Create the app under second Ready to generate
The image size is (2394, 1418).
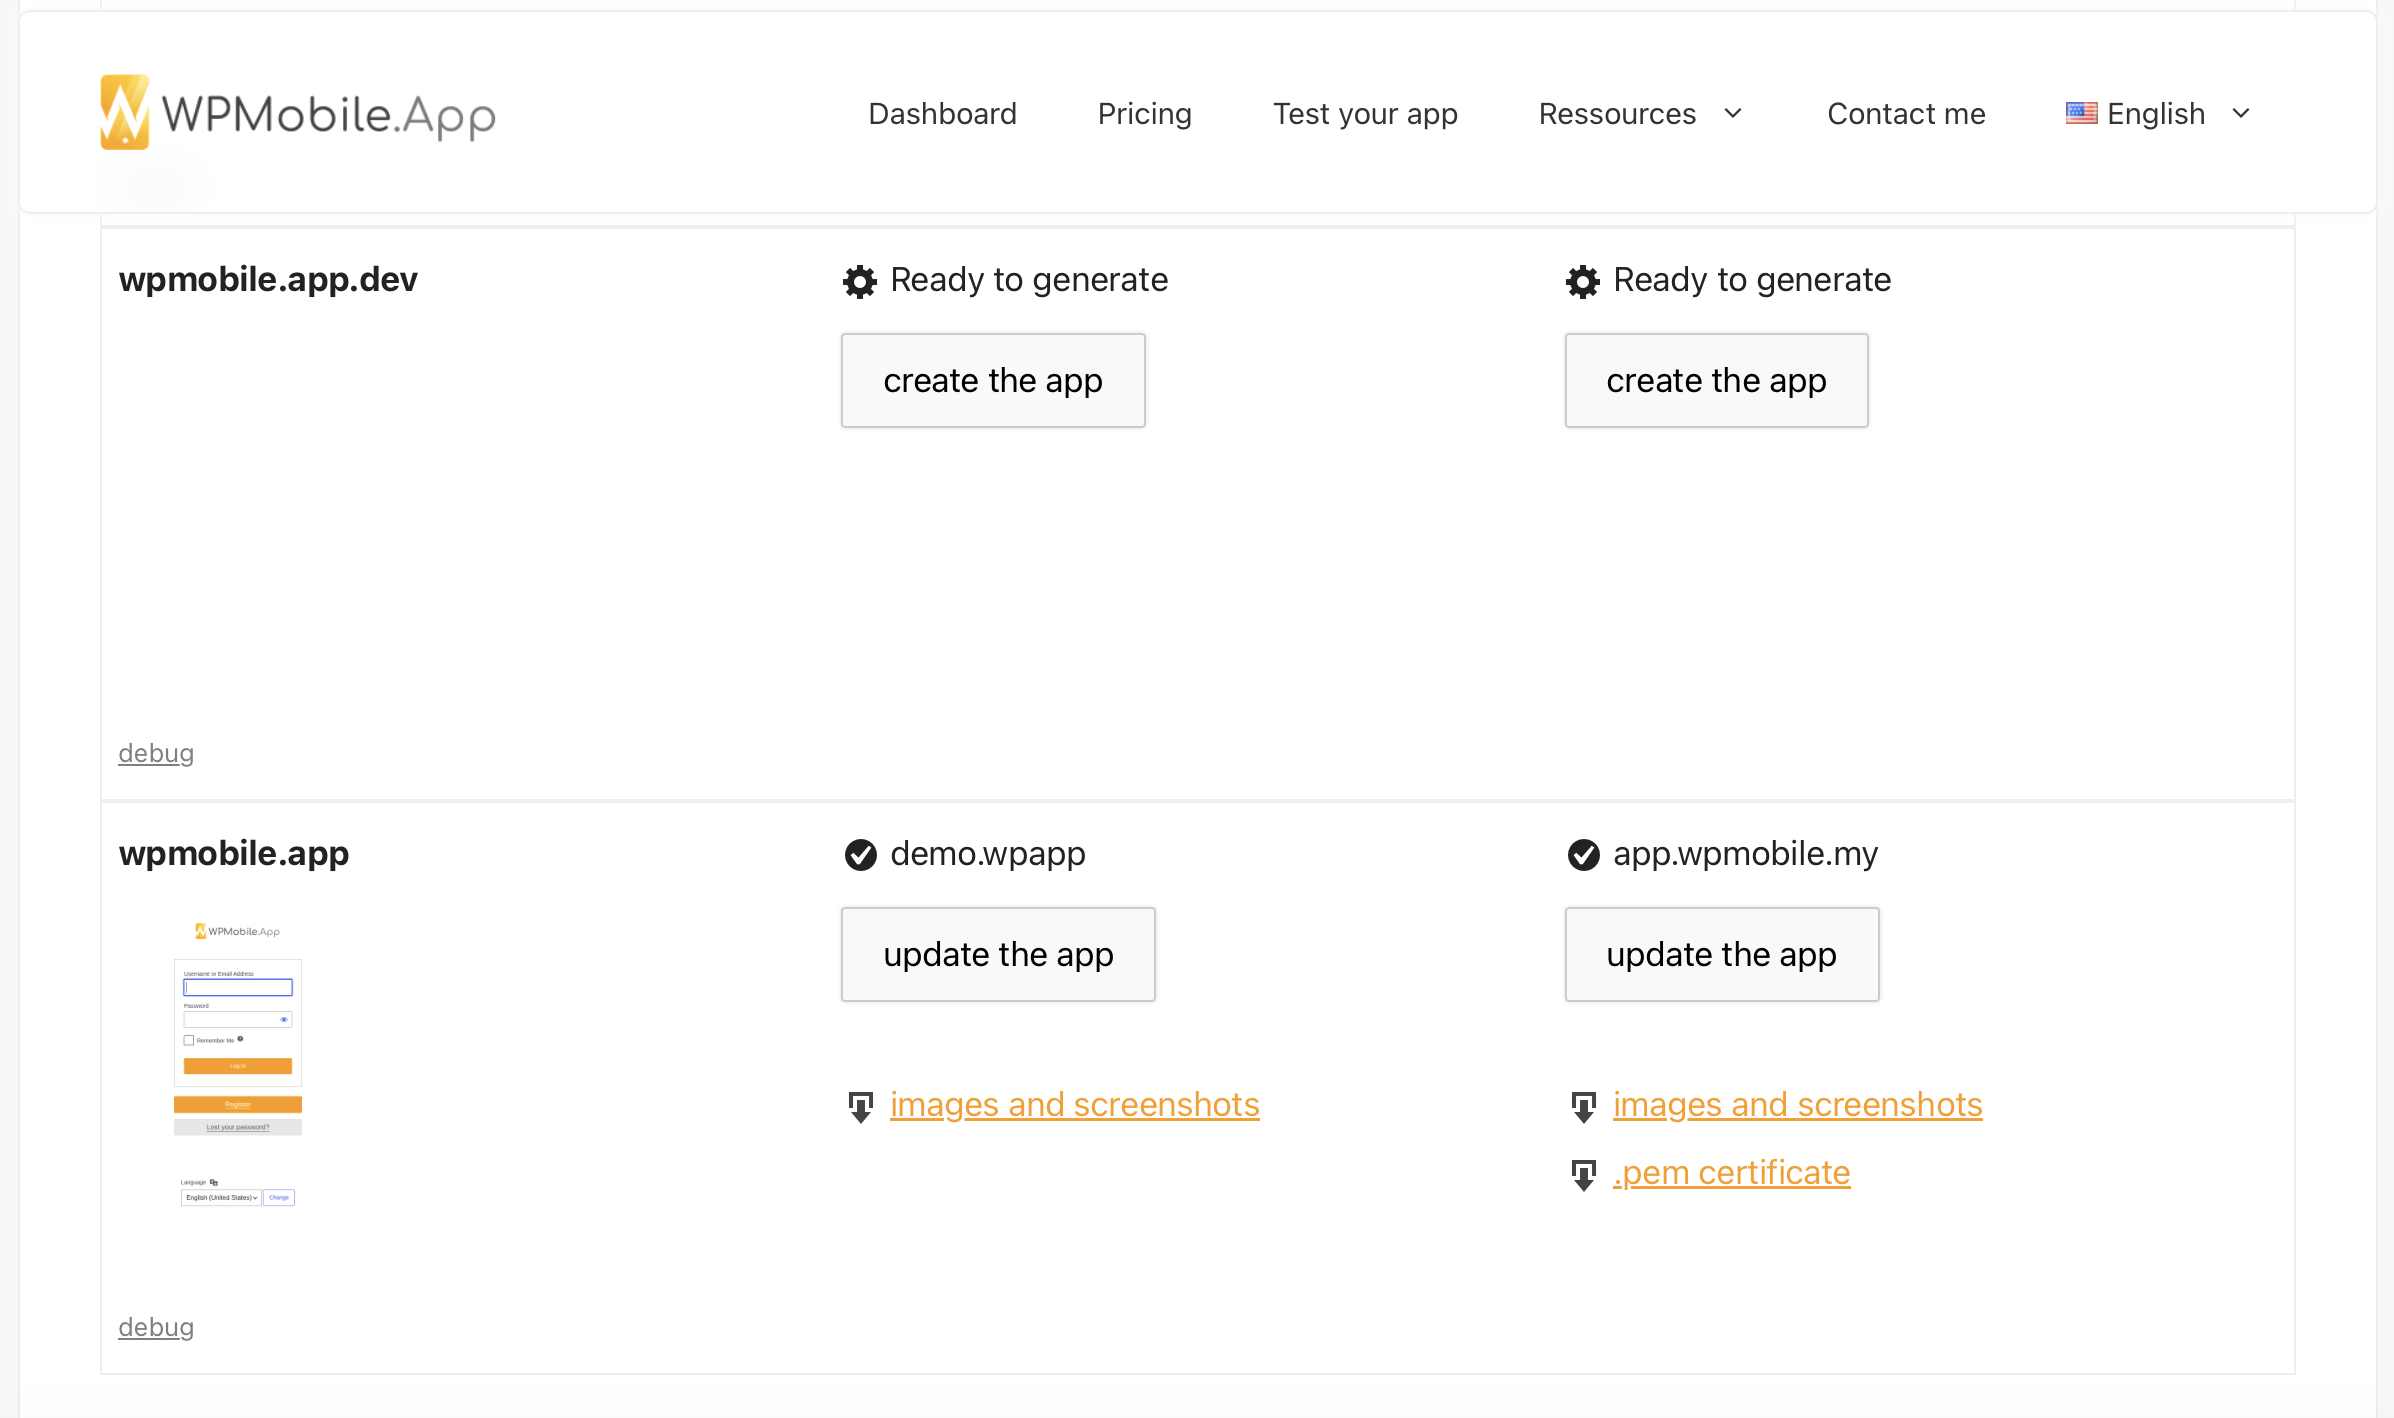click(x=1716, y=380)
